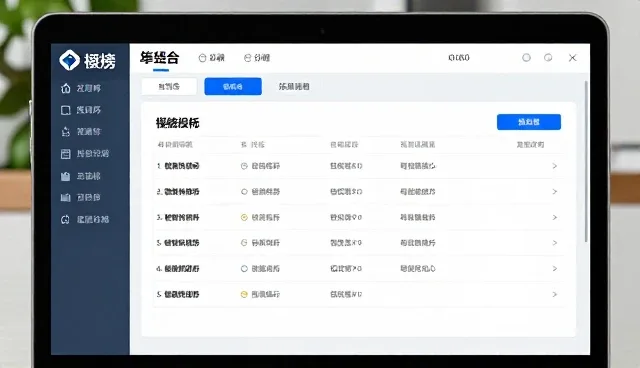Screen dimensions: 640x368
Task: Open the third sidebar item with recycle-style icon
Action: (x=65, y=132)
